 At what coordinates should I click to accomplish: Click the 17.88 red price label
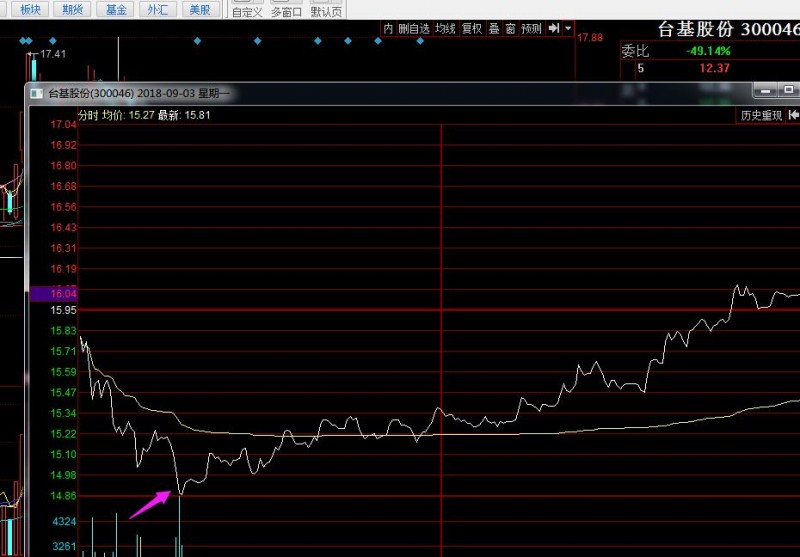tap(590, 38)
